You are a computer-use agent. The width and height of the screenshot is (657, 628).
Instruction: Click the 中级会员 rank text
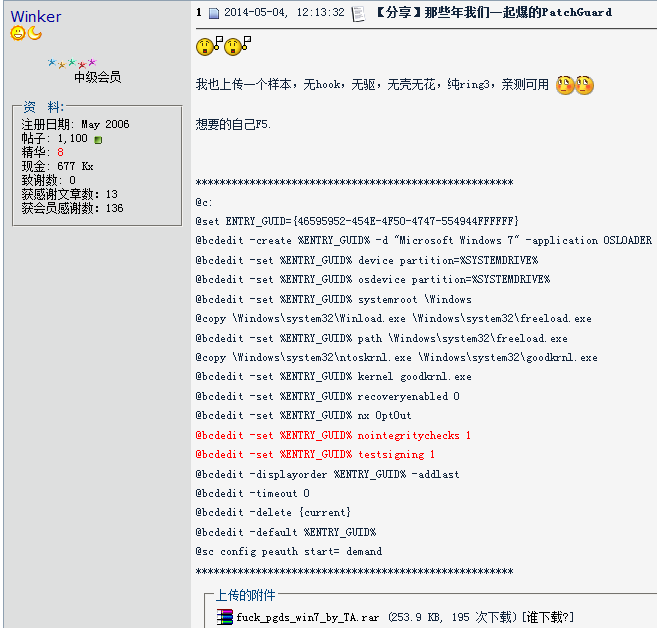97,77
